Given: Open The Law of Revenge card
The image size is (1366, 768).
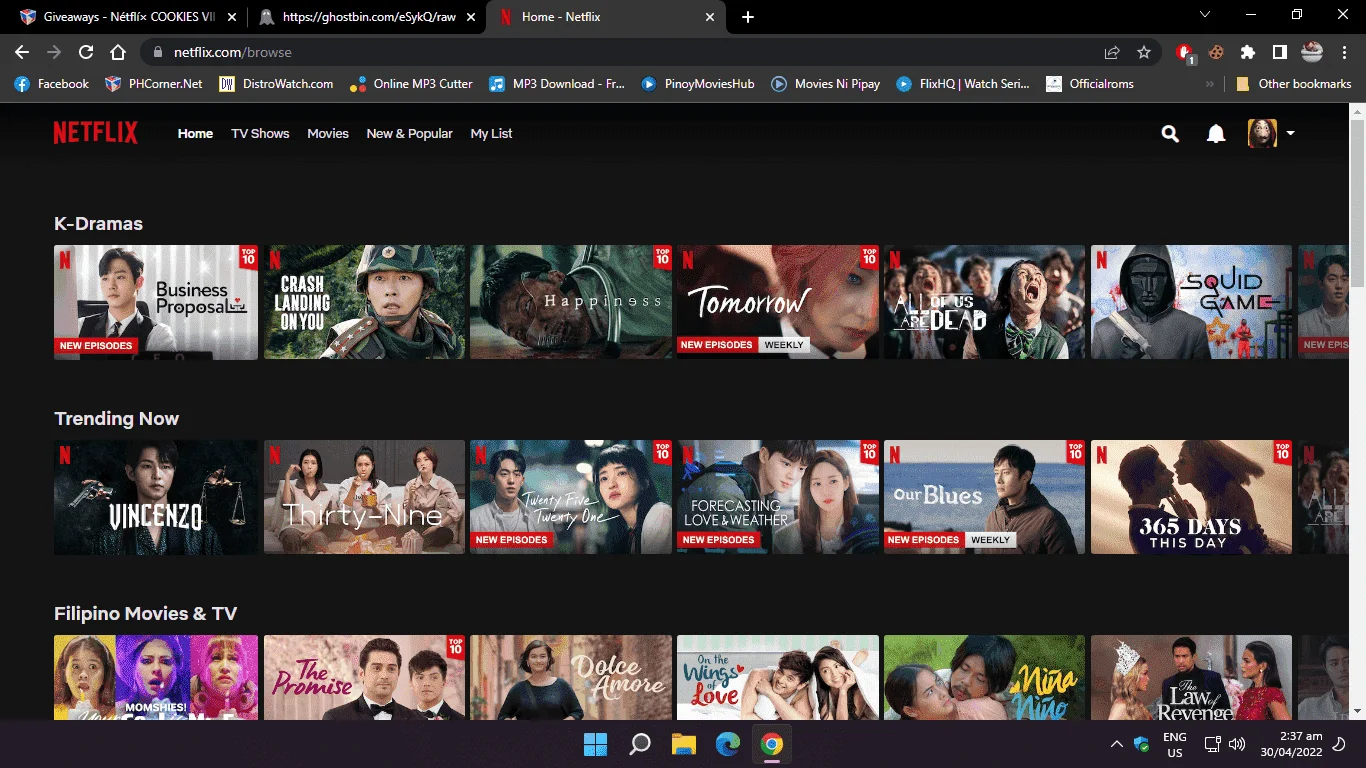Looking at the screenshot, I should point(1191,677).
